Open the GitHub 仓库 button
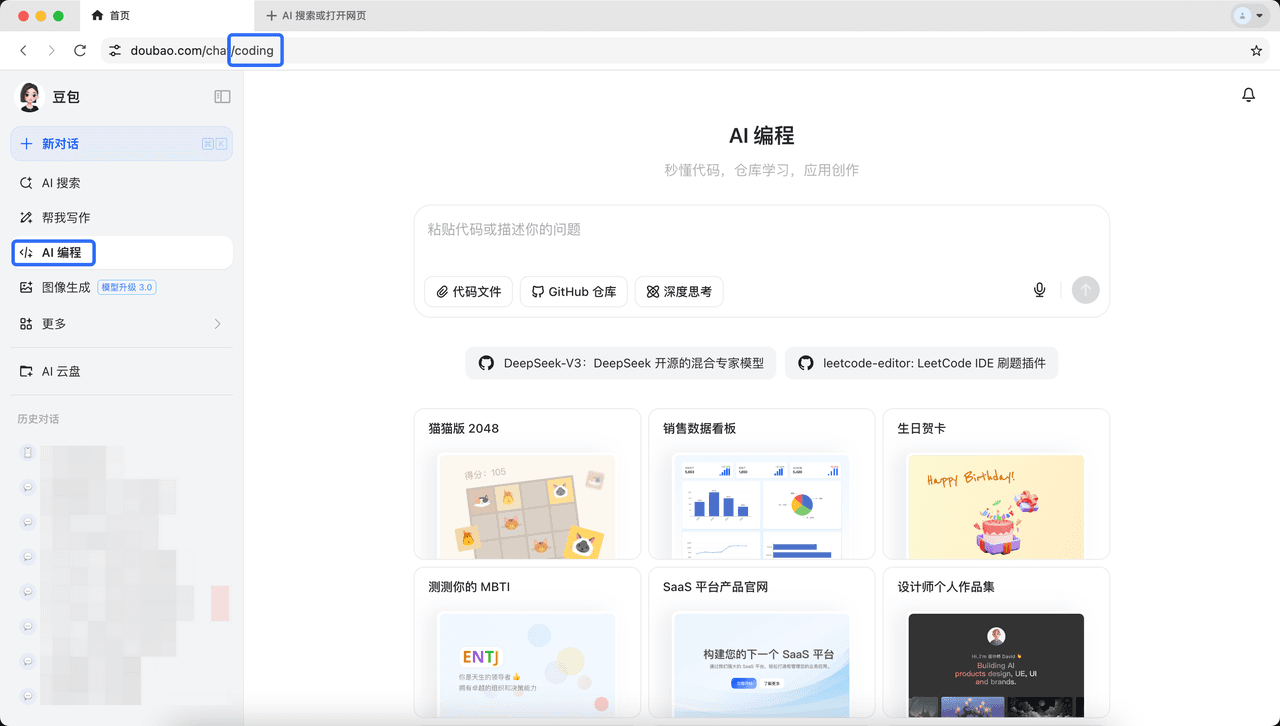Image resolution: width=1280 pixels, height=726 pixels. pos(574,292)
